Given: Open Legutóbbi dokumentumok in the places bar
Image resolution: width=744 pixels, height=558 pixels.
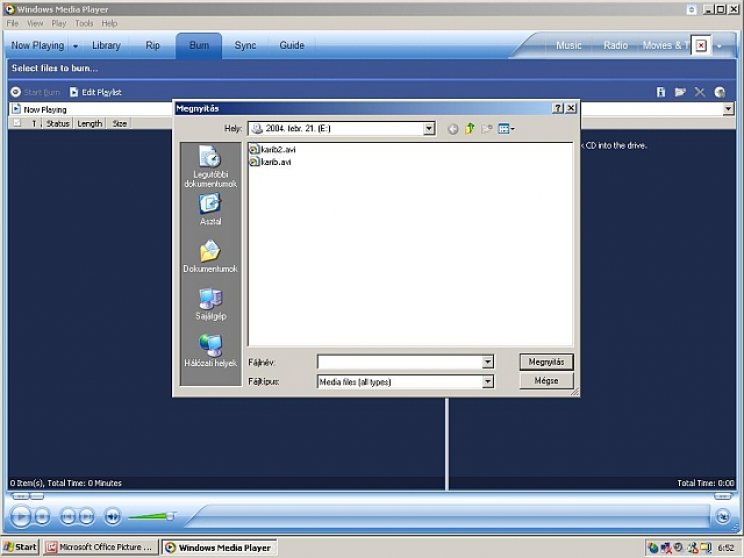Looking at the screenshot, I should click(210, 167).
